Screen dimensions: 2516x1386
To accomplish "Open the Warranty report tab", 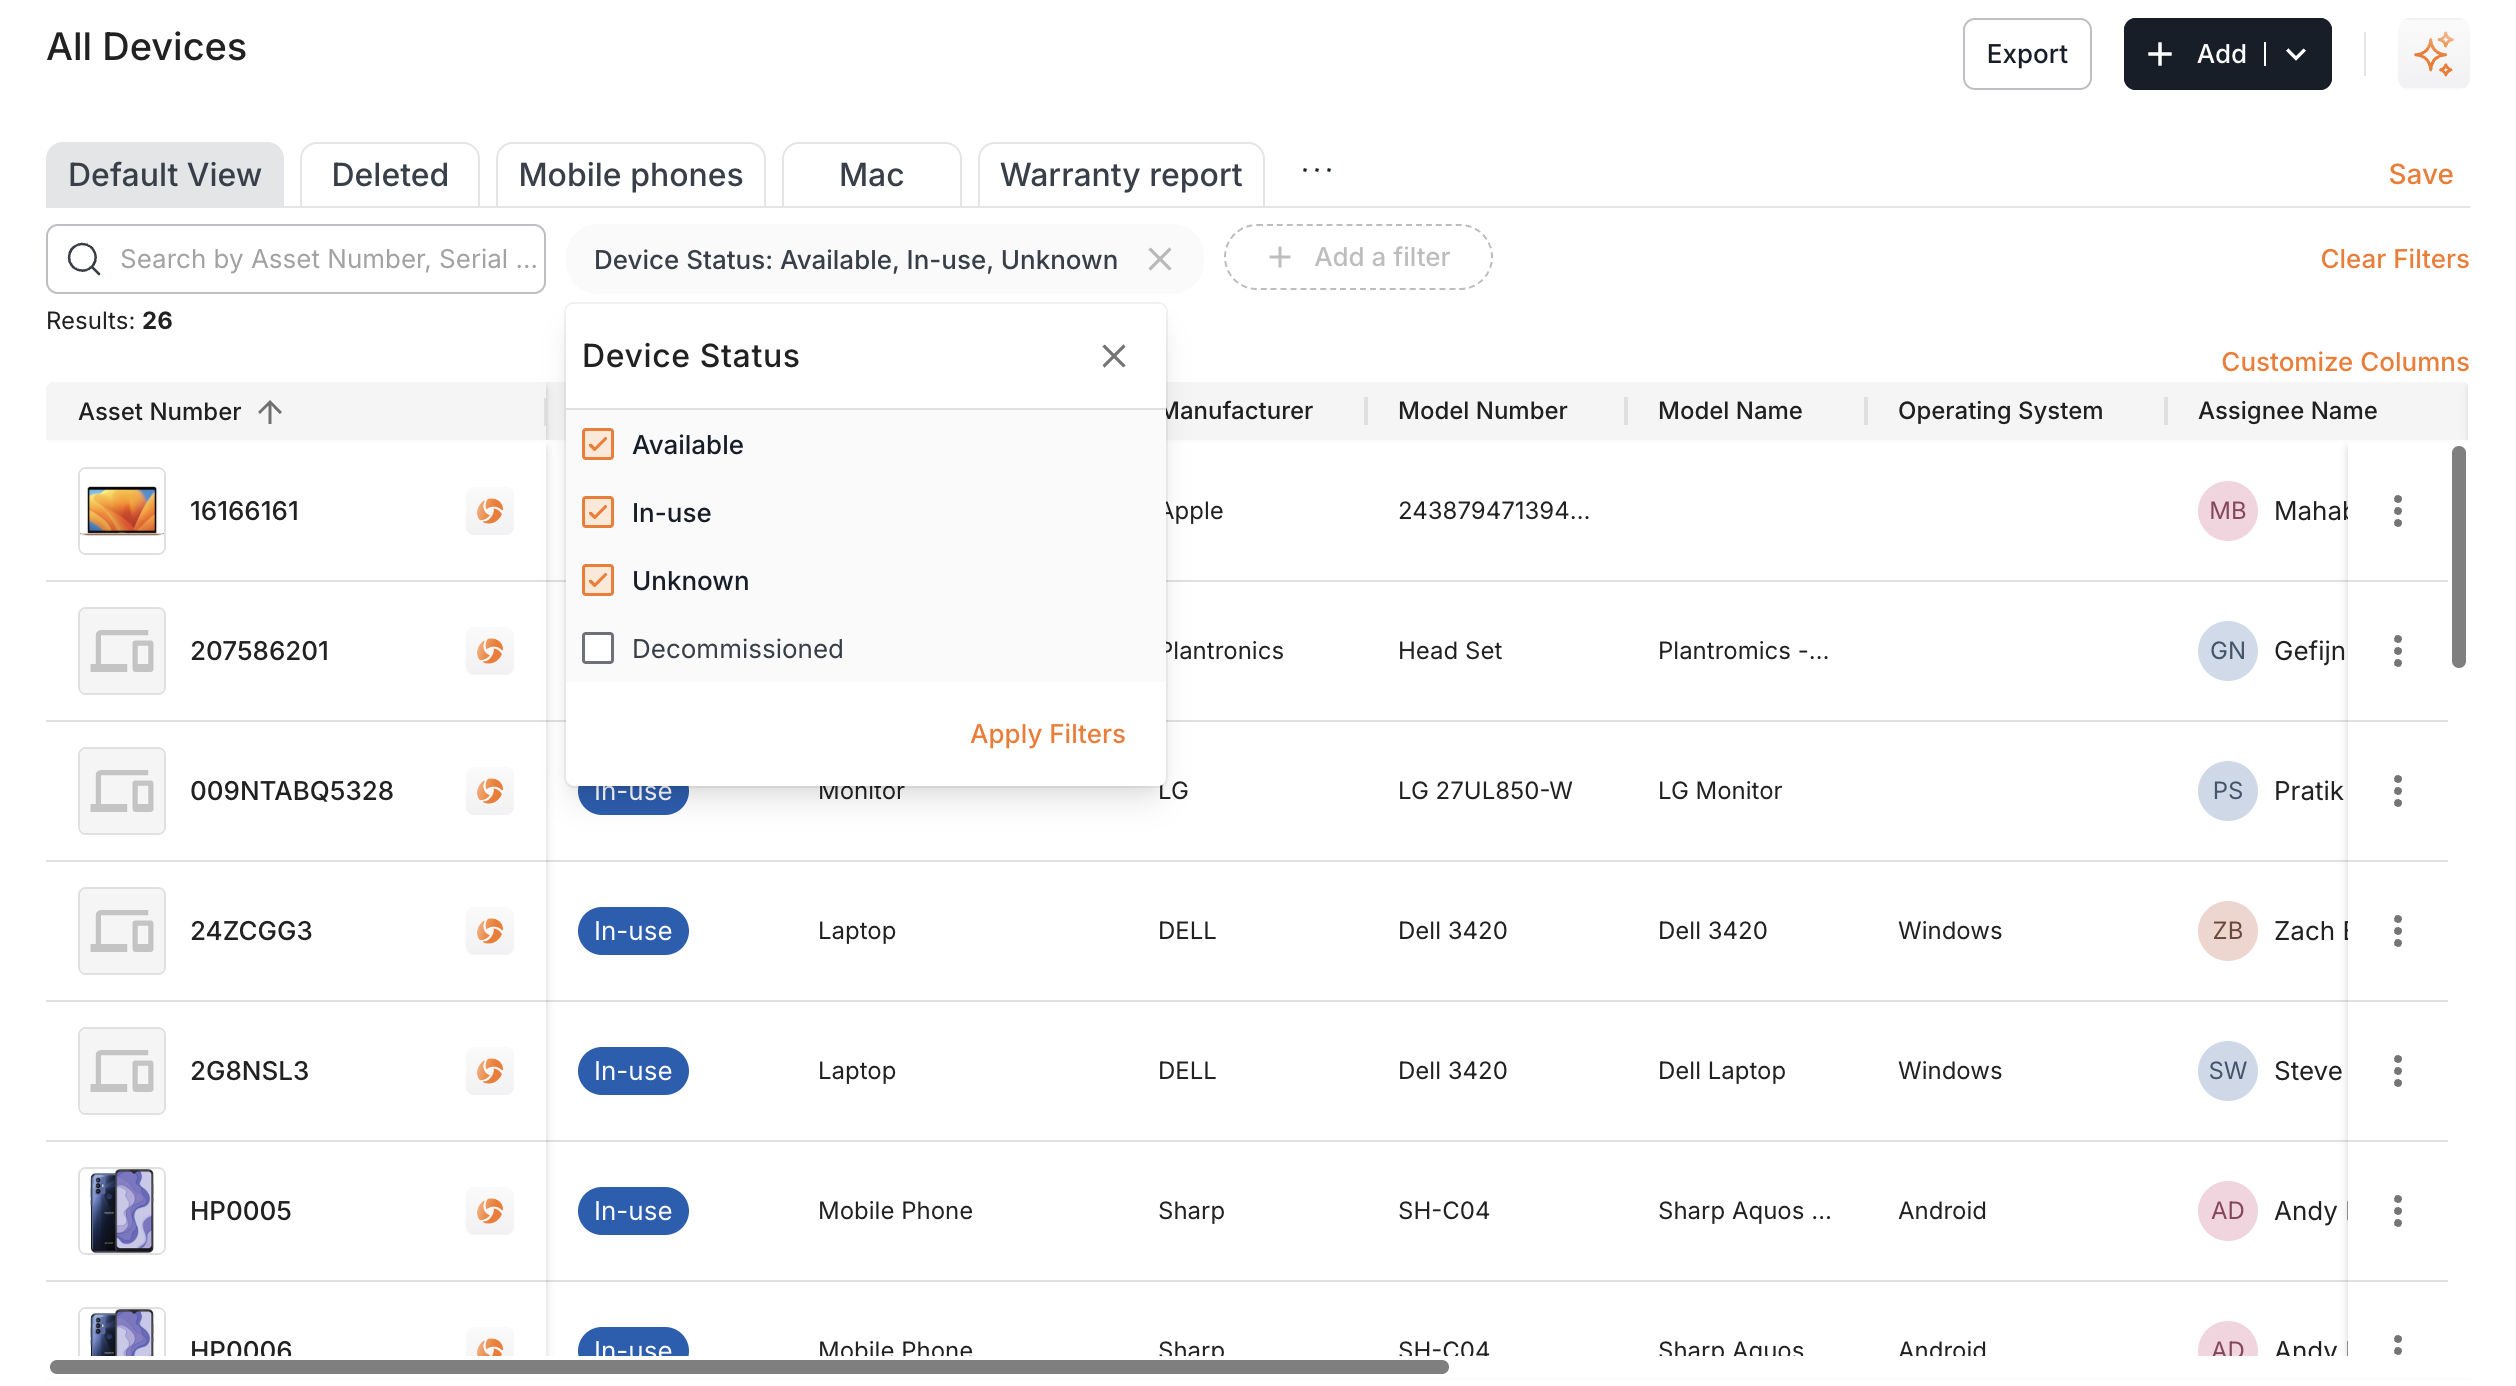I will click(1121, 175).
